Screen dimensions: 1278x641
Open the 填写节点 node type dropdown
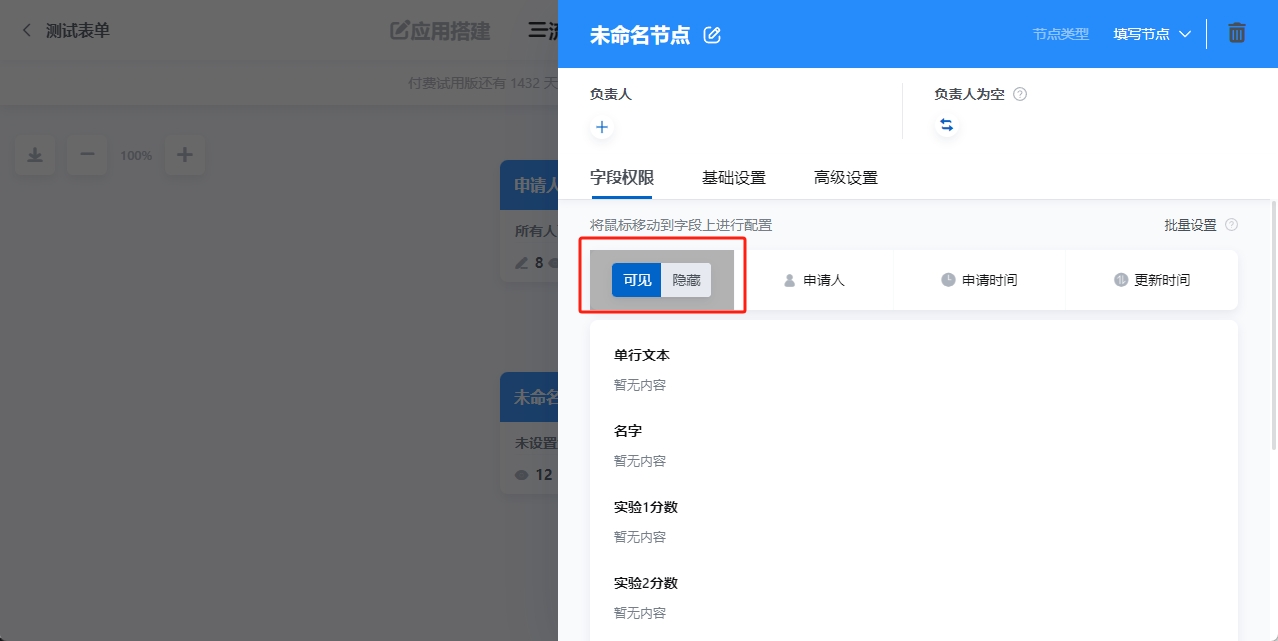tap(1152, 33)
